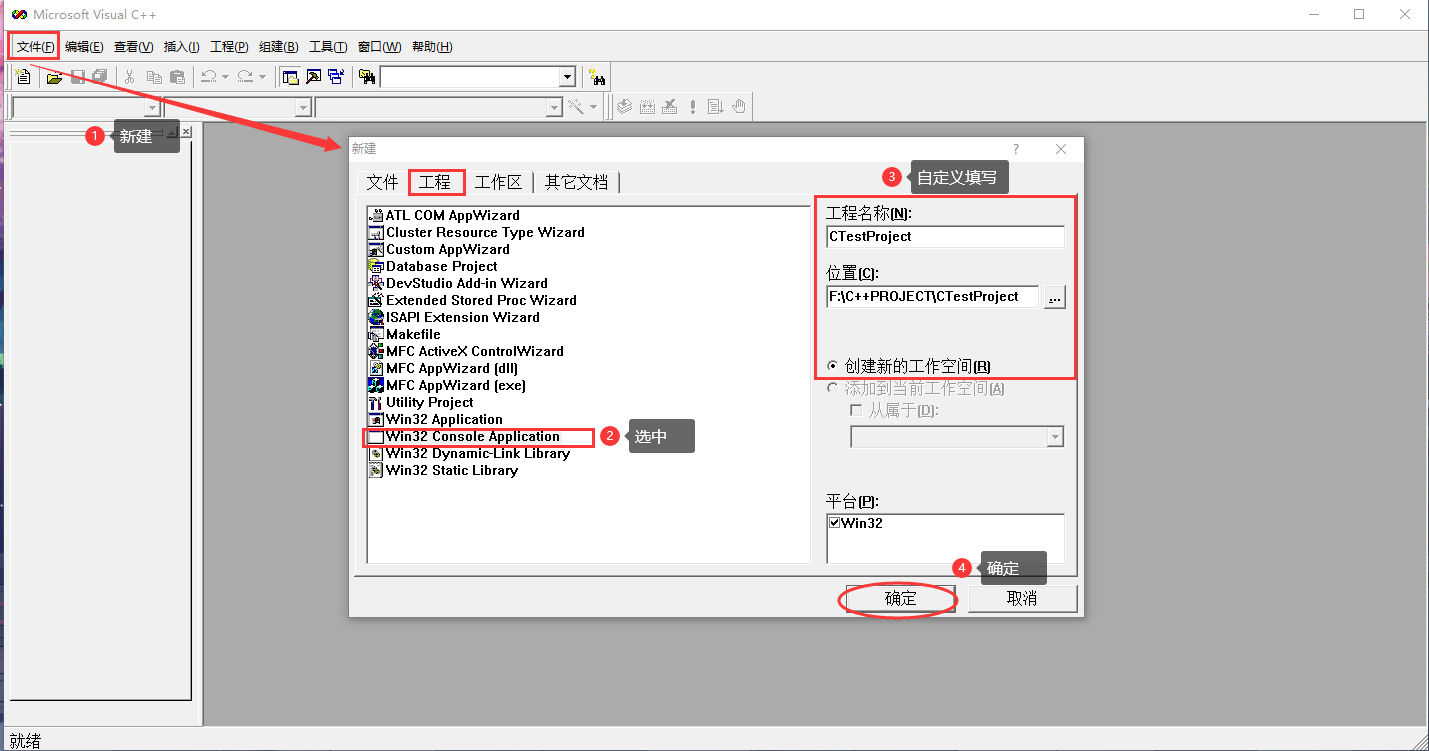Toggle the Dependency of checkbox

[855, 410]
